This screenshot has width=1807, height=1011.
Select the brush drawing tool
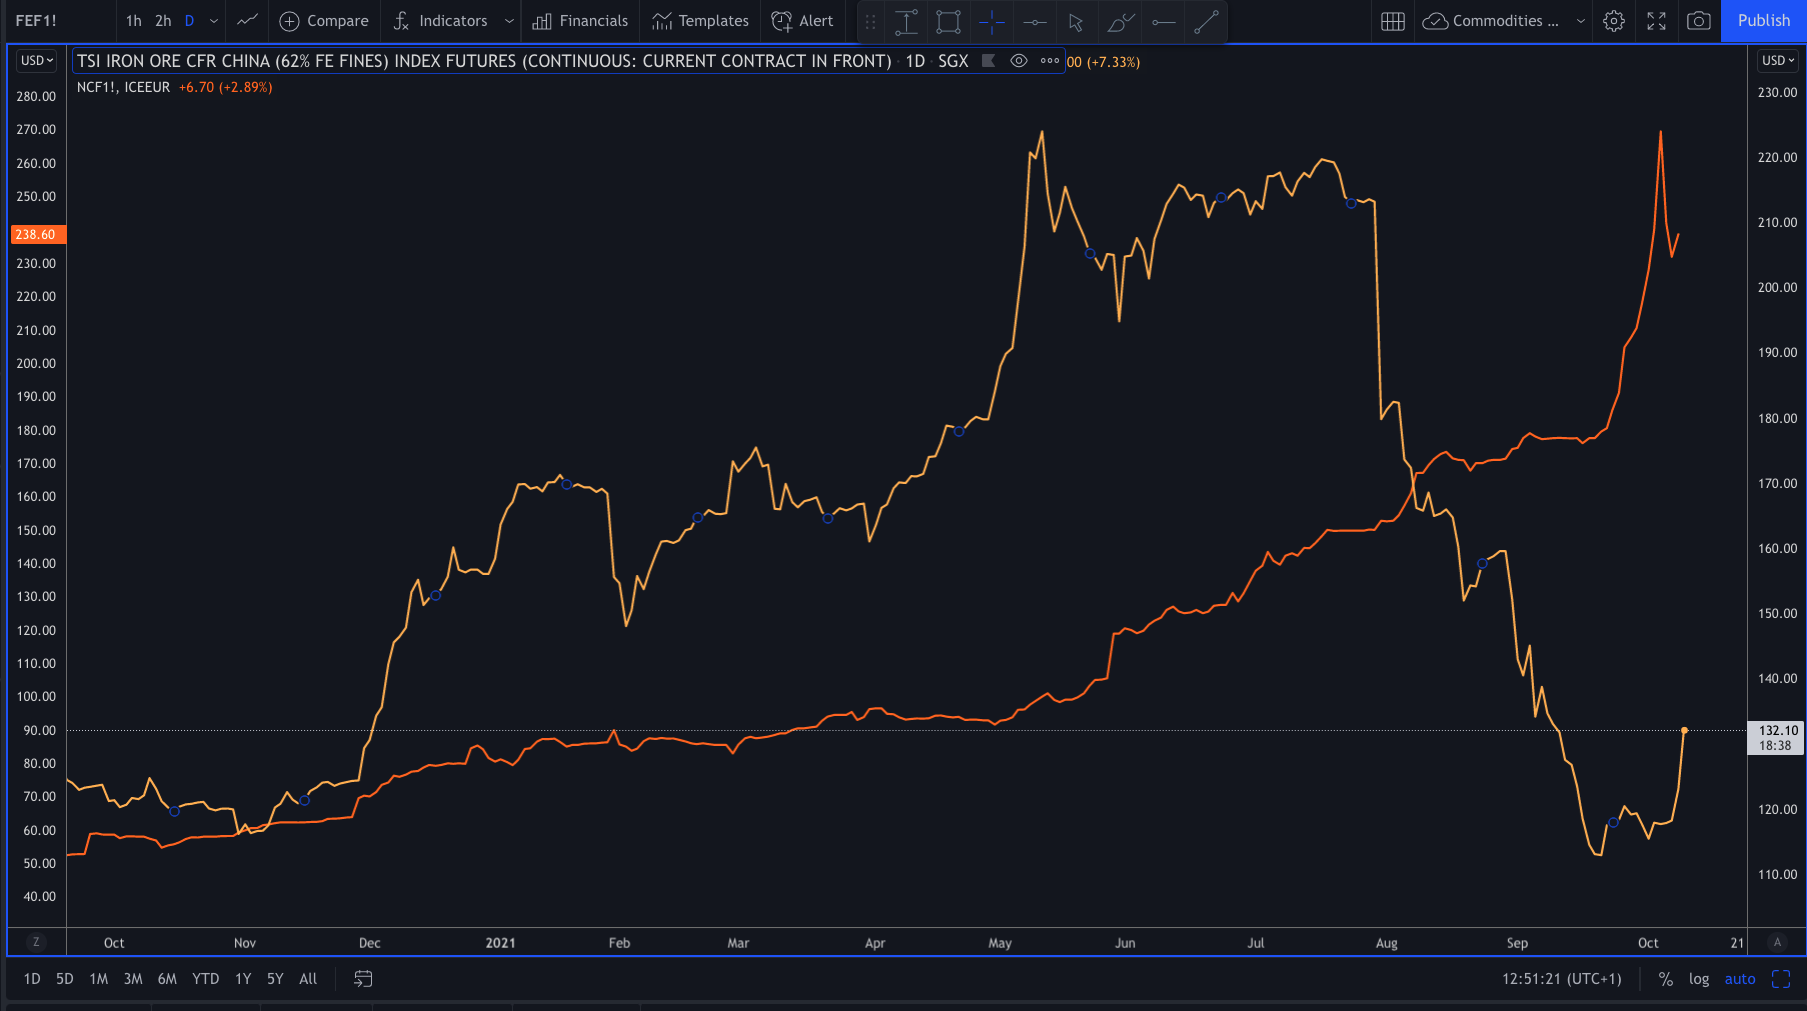pos(1121,21)
